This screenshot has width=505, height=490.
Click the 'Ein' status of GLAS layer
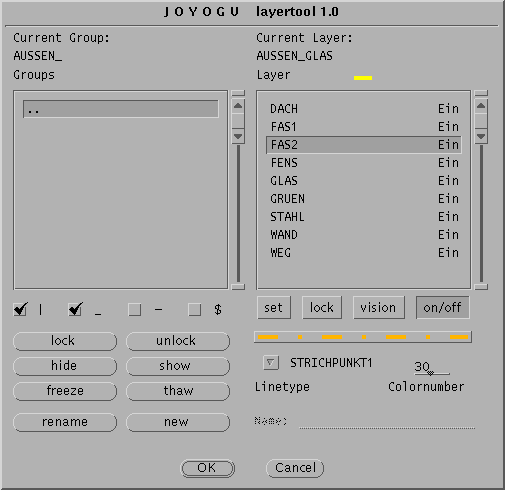[448, 181]
